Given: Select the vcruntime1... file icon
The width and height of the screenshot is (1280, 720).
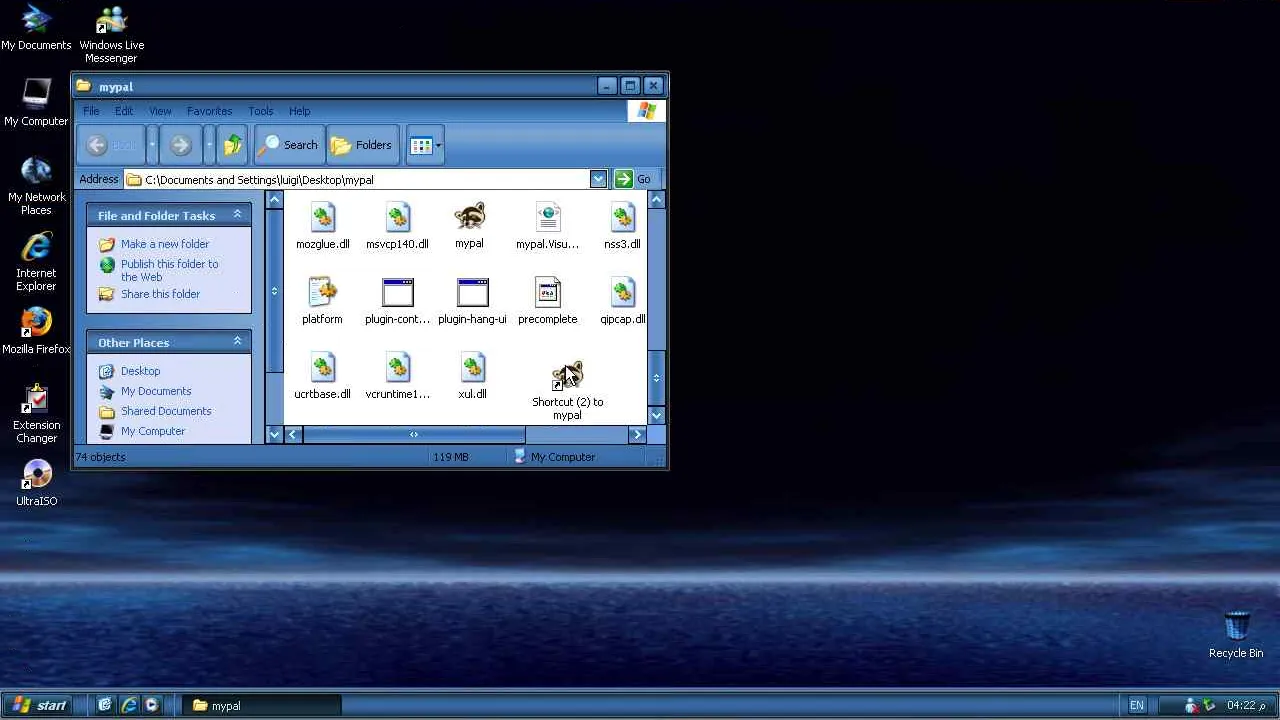Looking at the screenshot, I should click(397, 367).
